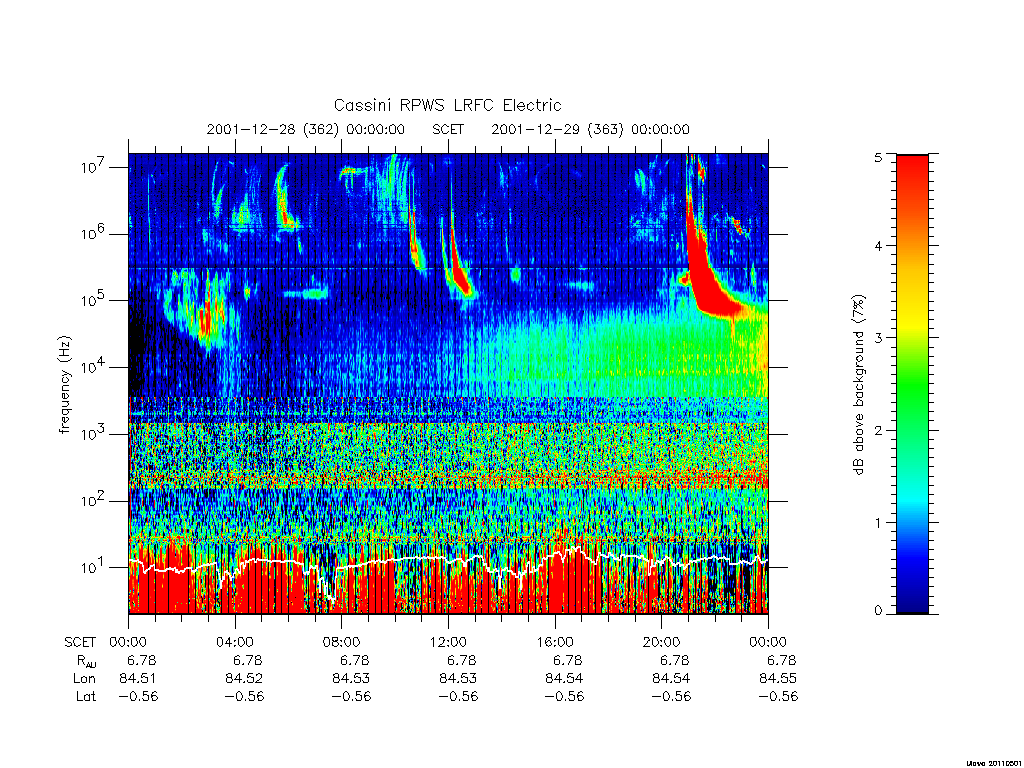Click the title 'Cassini RPWS LRFC Electric'
Image resolution: width=1024 pixels, height=768 pixels.
point(447,105)
